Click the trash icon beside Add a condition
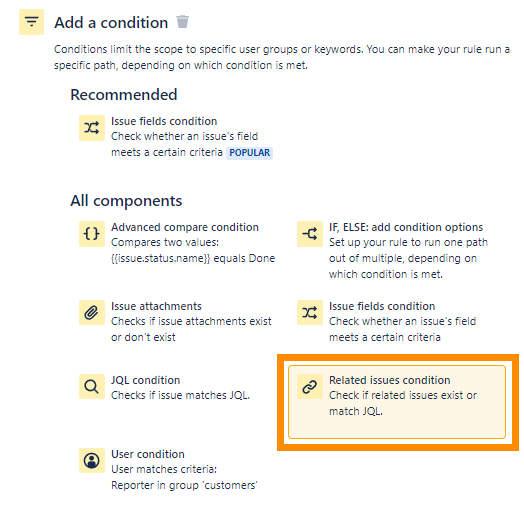 click(x=182, y=22)
